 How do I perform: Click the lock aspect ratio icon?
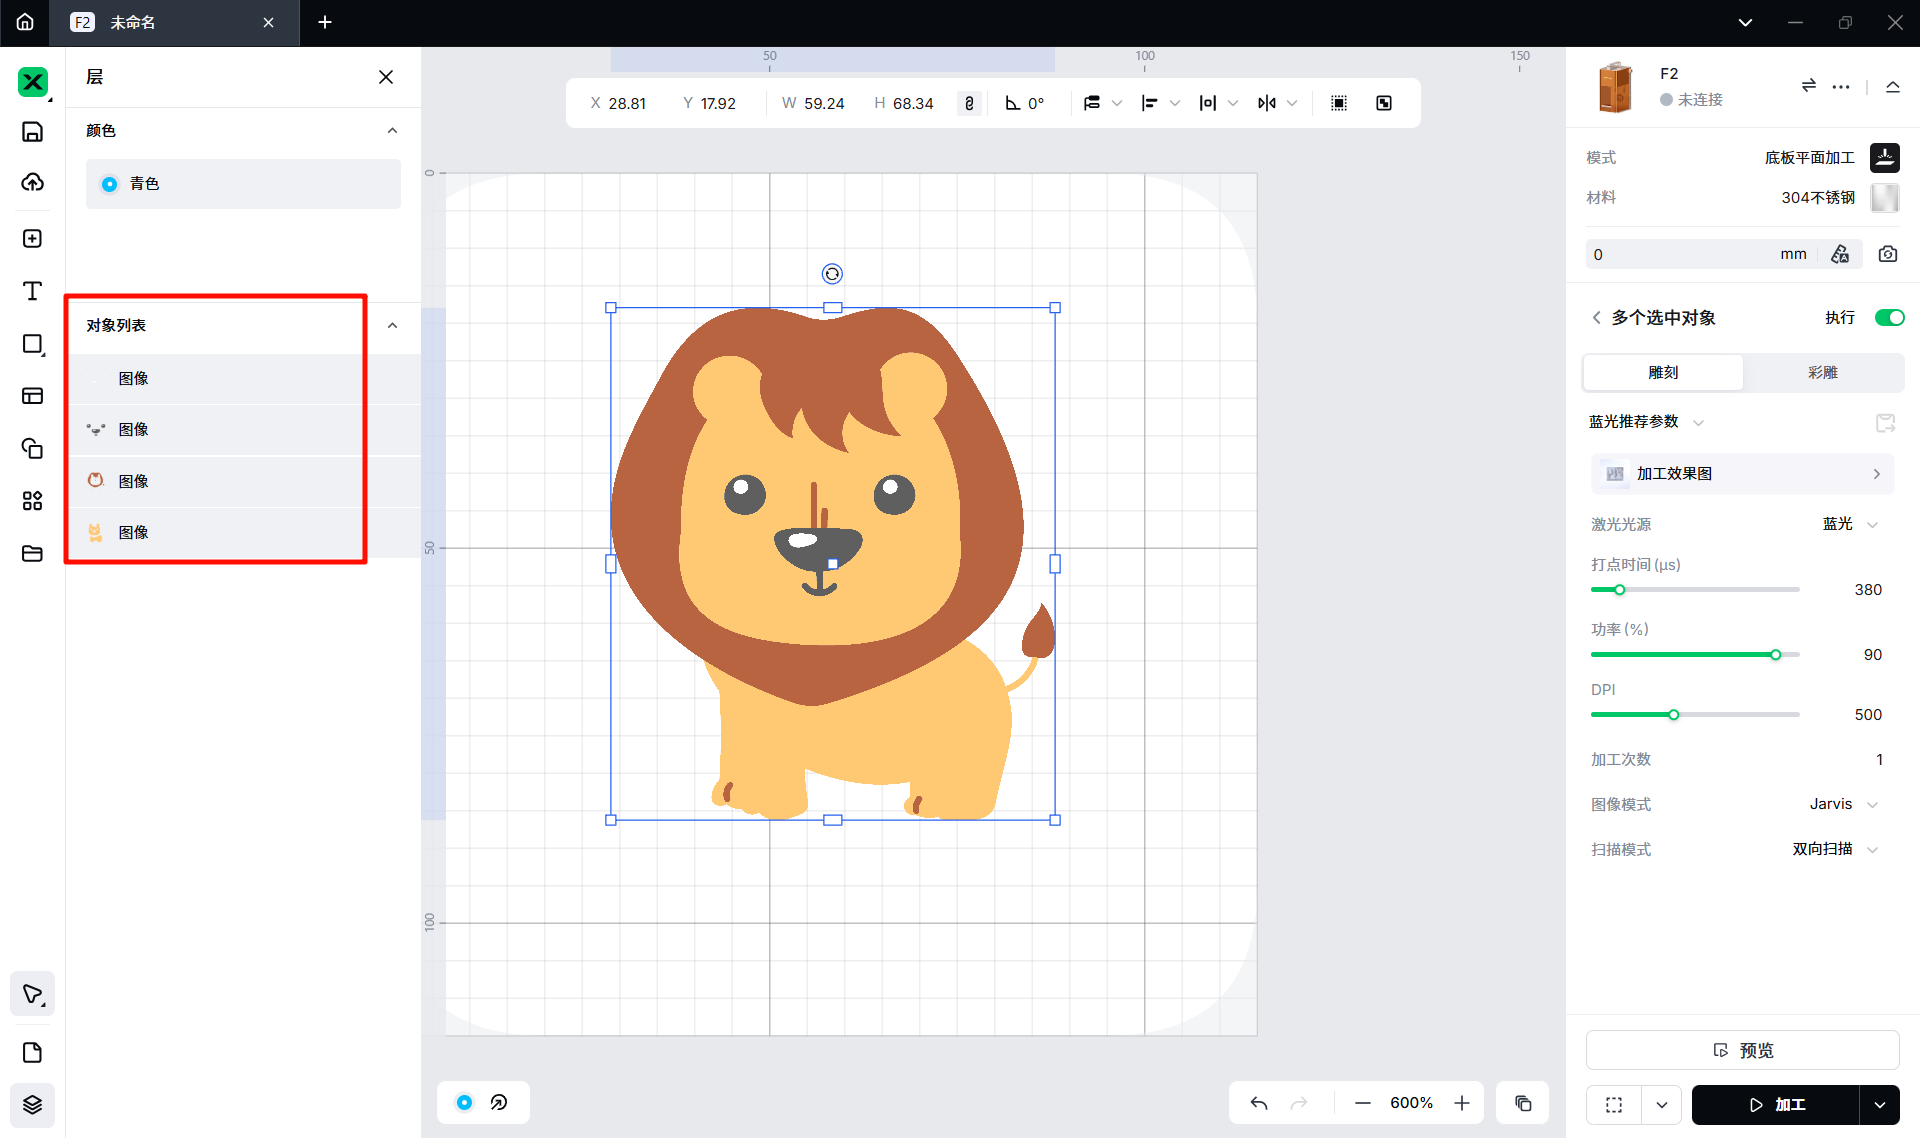click(x=968, y=103)
